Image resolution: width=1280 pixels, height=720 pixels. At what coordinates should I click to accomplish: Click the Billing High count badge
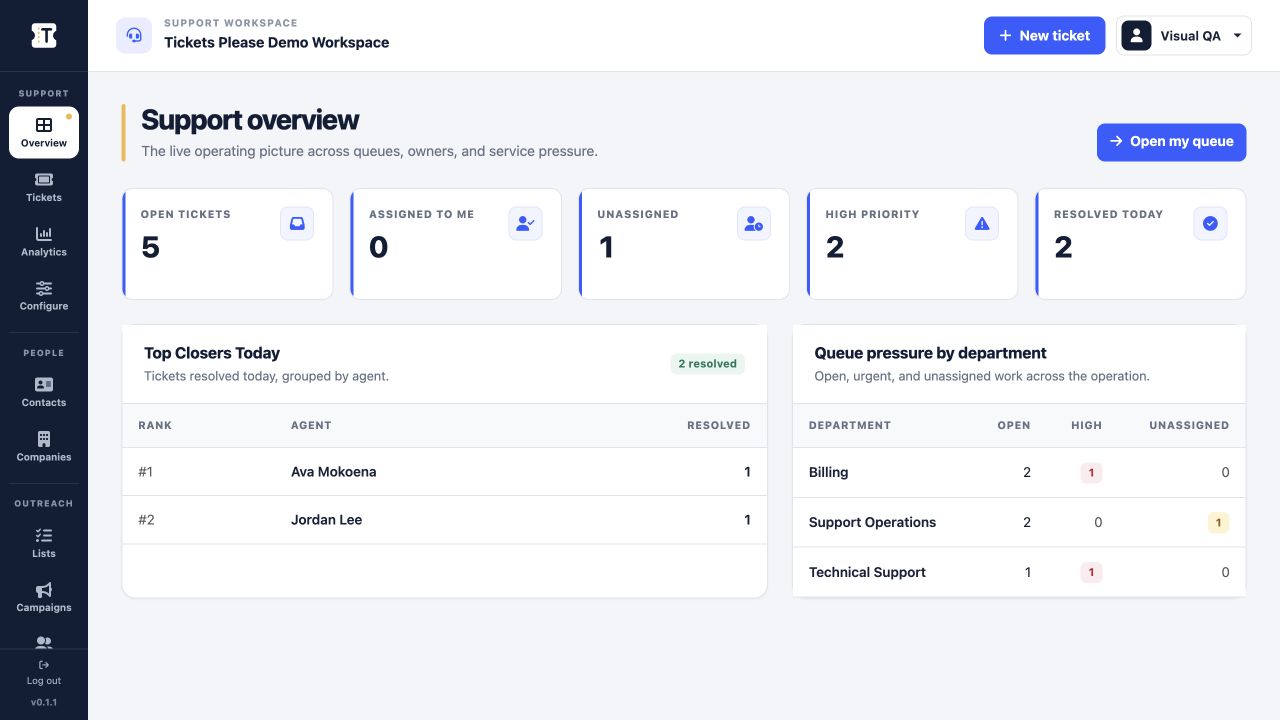click(x=1091, y=472)
